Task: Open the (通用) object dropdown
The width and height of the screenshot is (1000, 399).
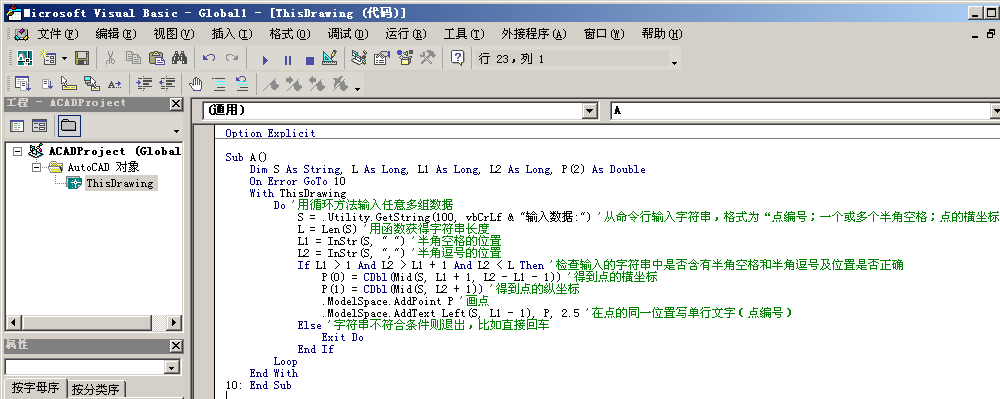Action: pos(590,111)
